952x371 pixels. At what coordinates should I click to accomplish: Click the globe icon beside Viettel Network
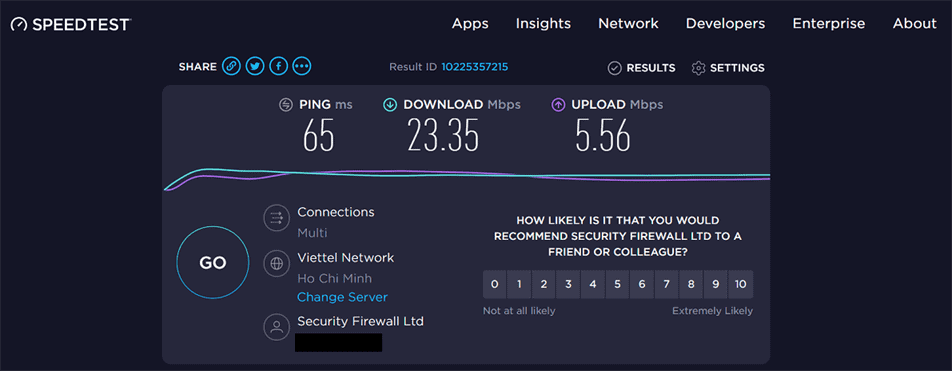(277, 264)
